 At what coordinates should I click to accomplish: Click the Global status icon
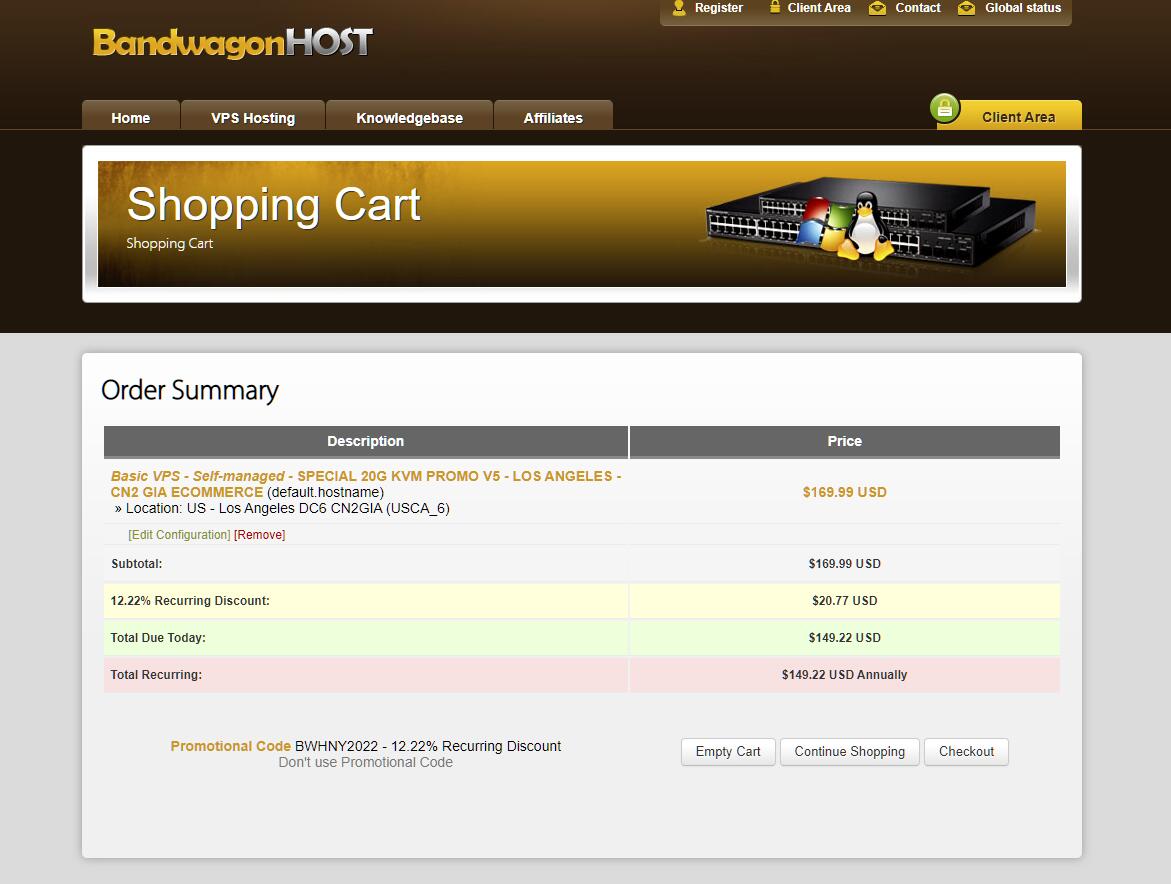[x=966, y=8]
